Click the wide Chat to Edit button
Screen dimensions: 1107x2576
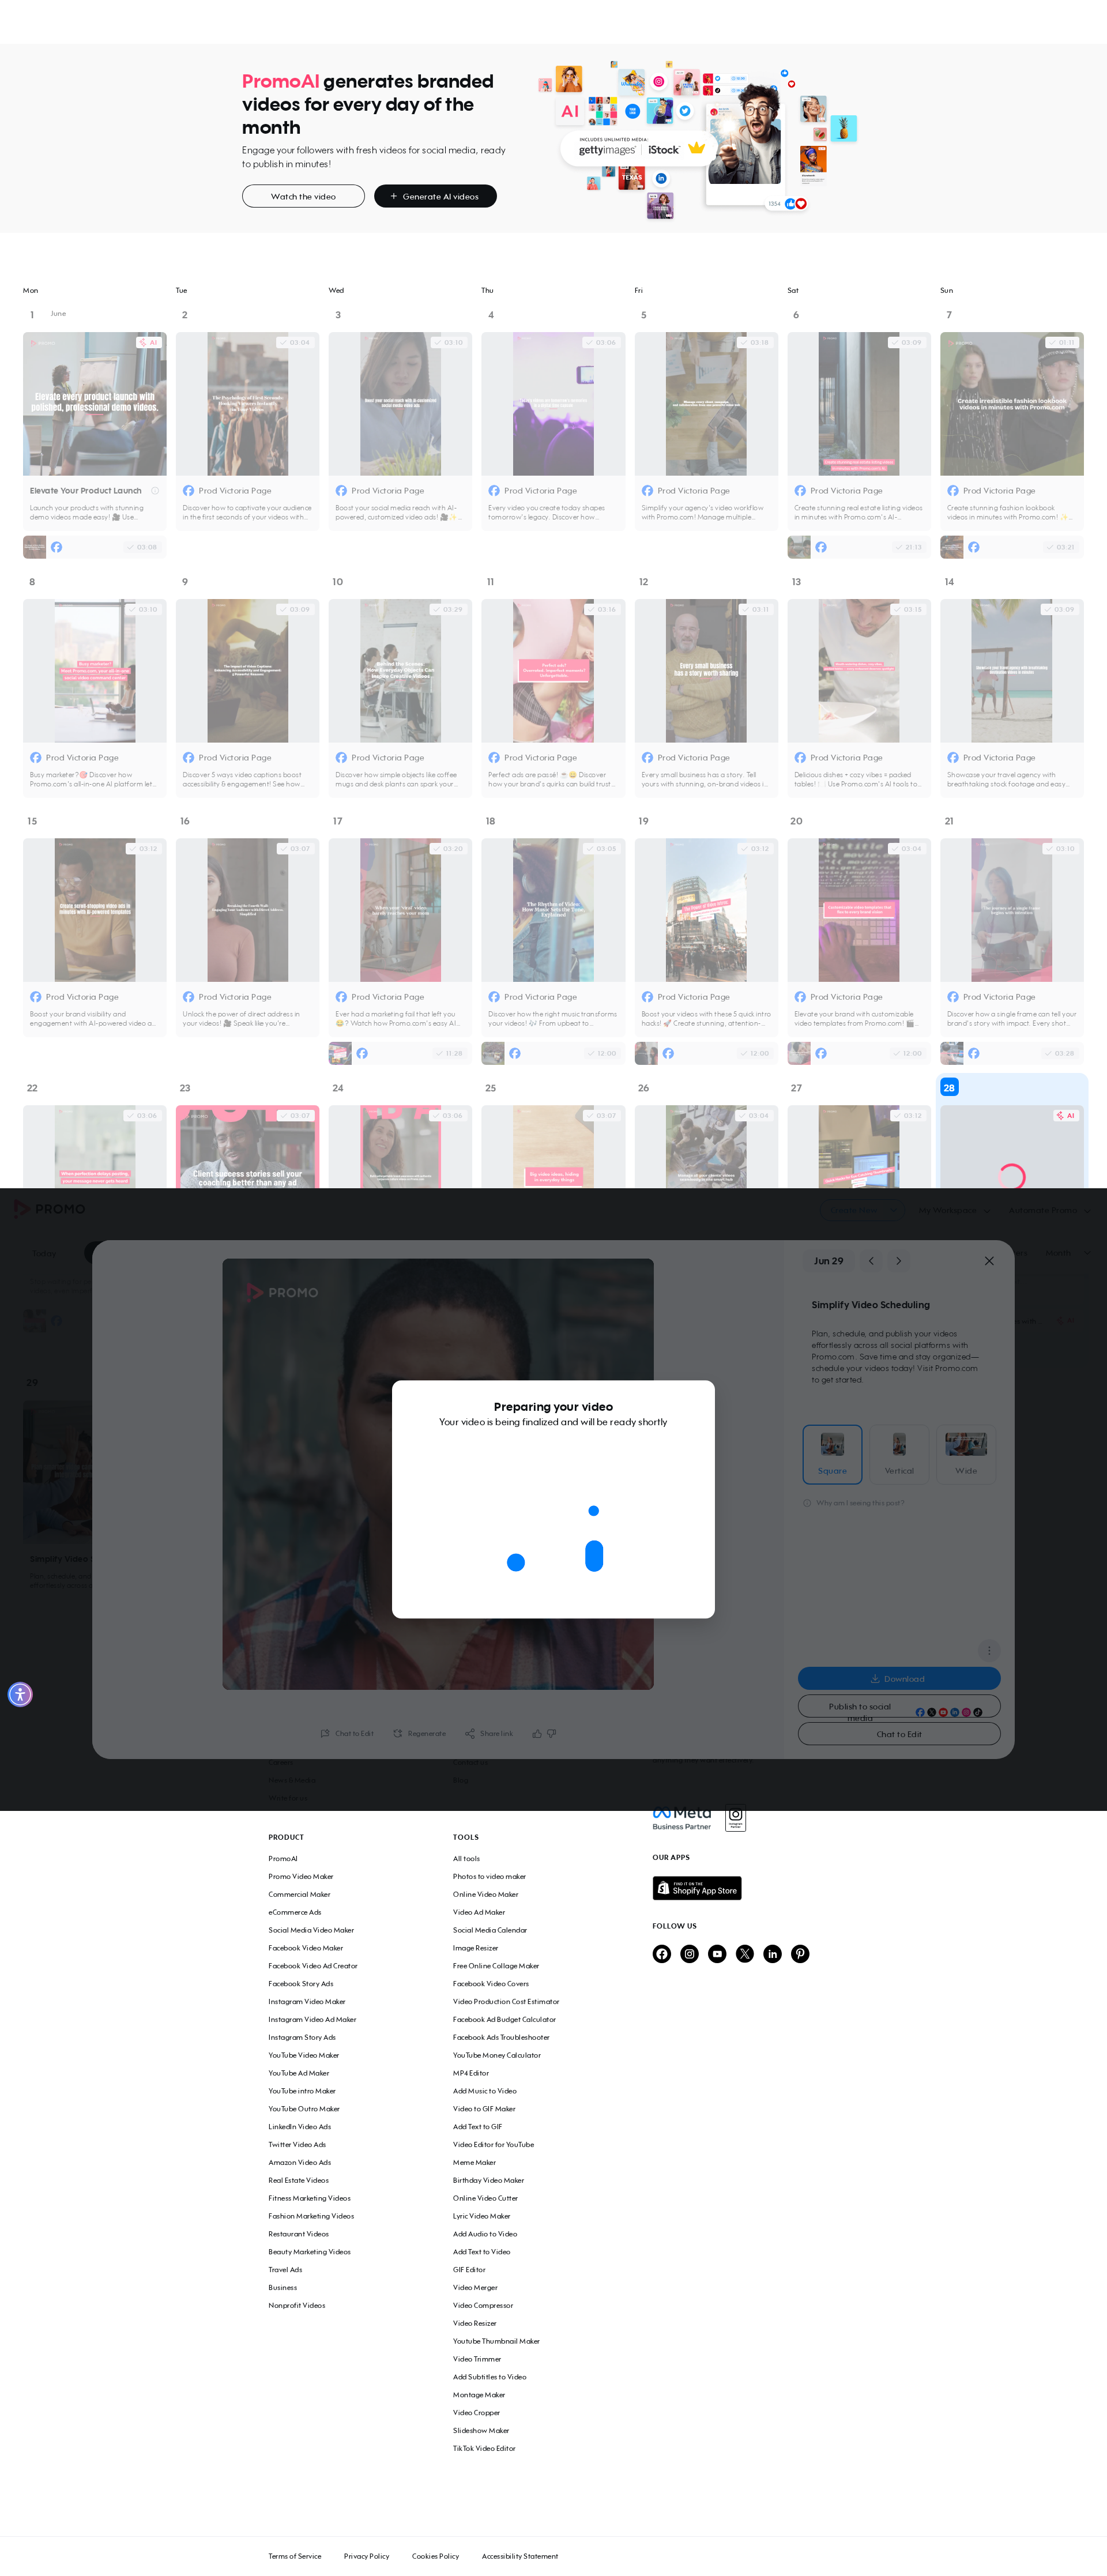[899, 1734]
